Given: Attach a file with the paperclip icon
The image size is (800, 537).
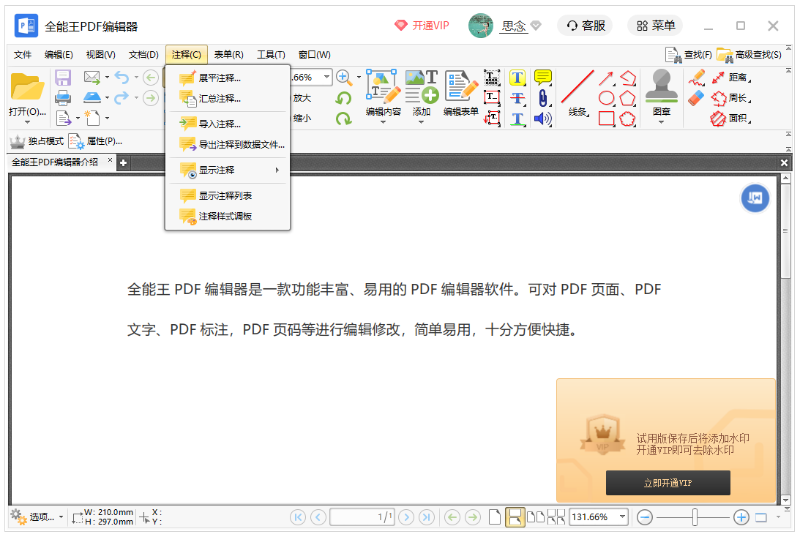Looking at the screenshot, I should pyautogui.click(x=543, y=98).
